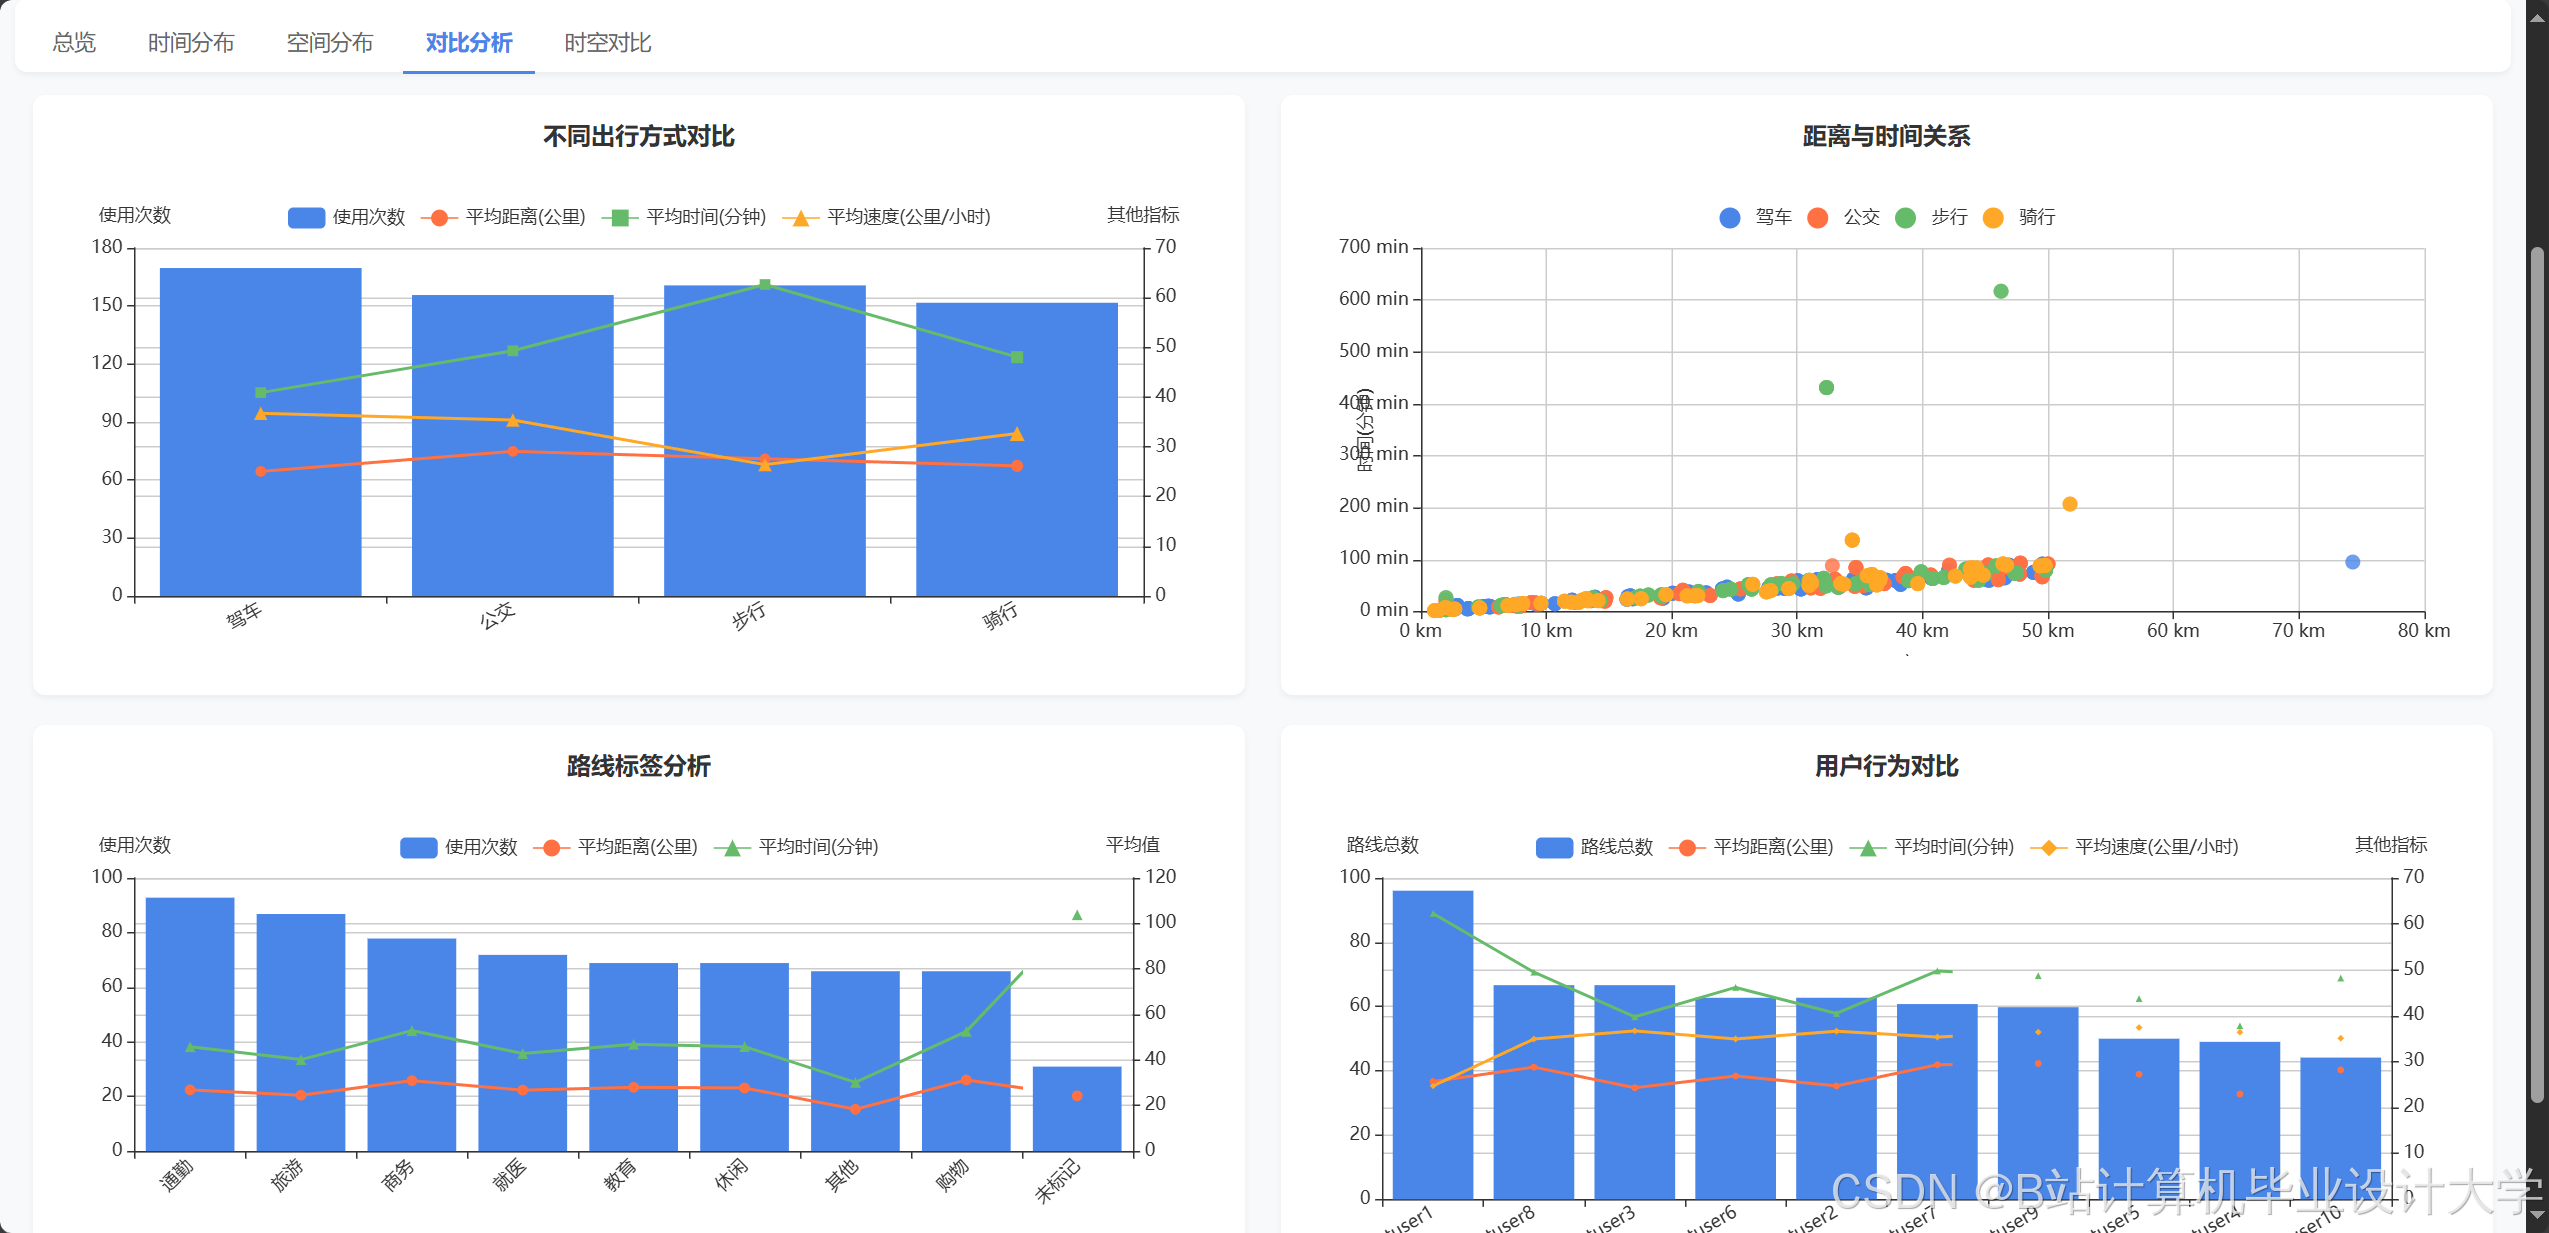The image size is (2549, 1233).
Task: Toggle 平均时间(分钟) legend in 不同出行方式对比 chart
Action: [x=620, y=217]
